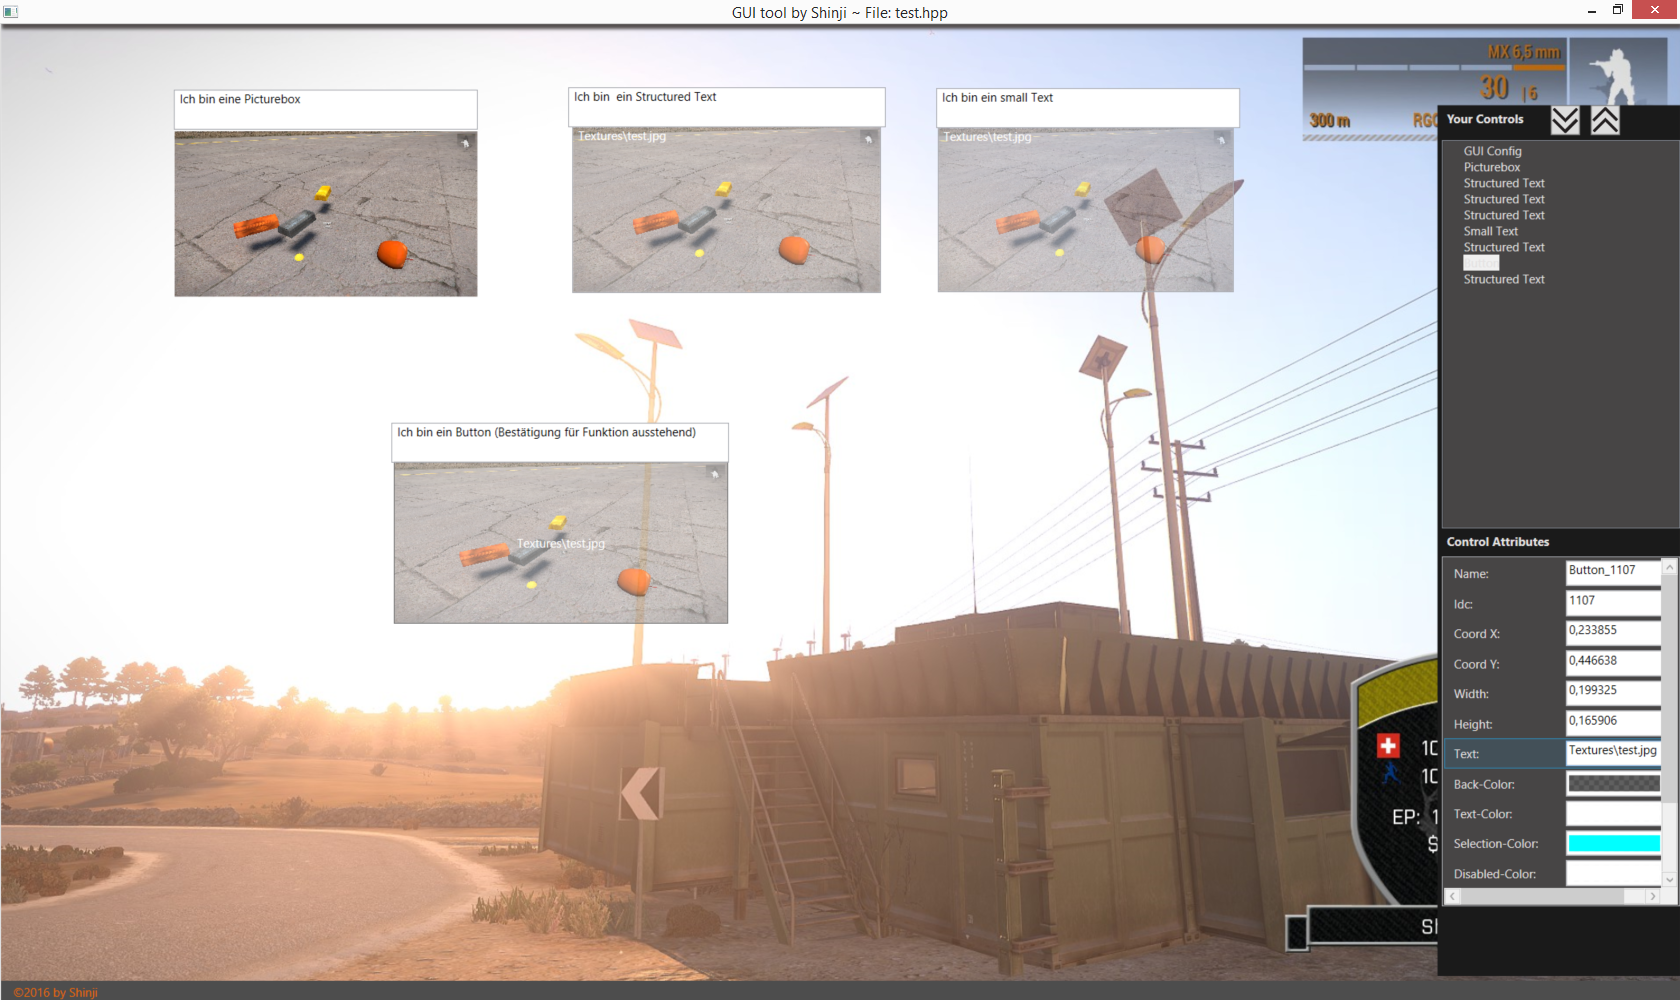Select last Structured Text entry below Button
The height and width of the screenshot is (1000, 1680).
tap(1504, 279)
